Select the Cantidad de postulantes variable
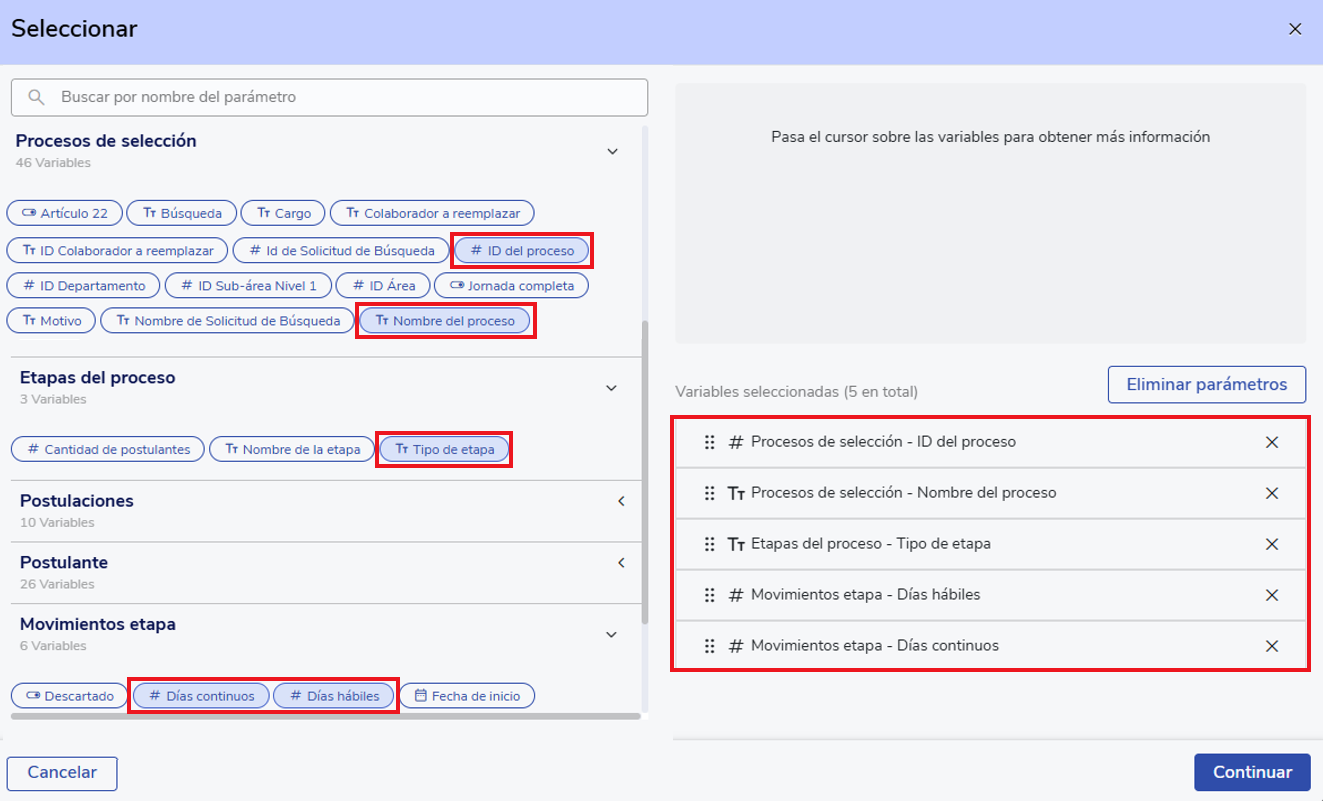1323x801 pixels. 108,450
